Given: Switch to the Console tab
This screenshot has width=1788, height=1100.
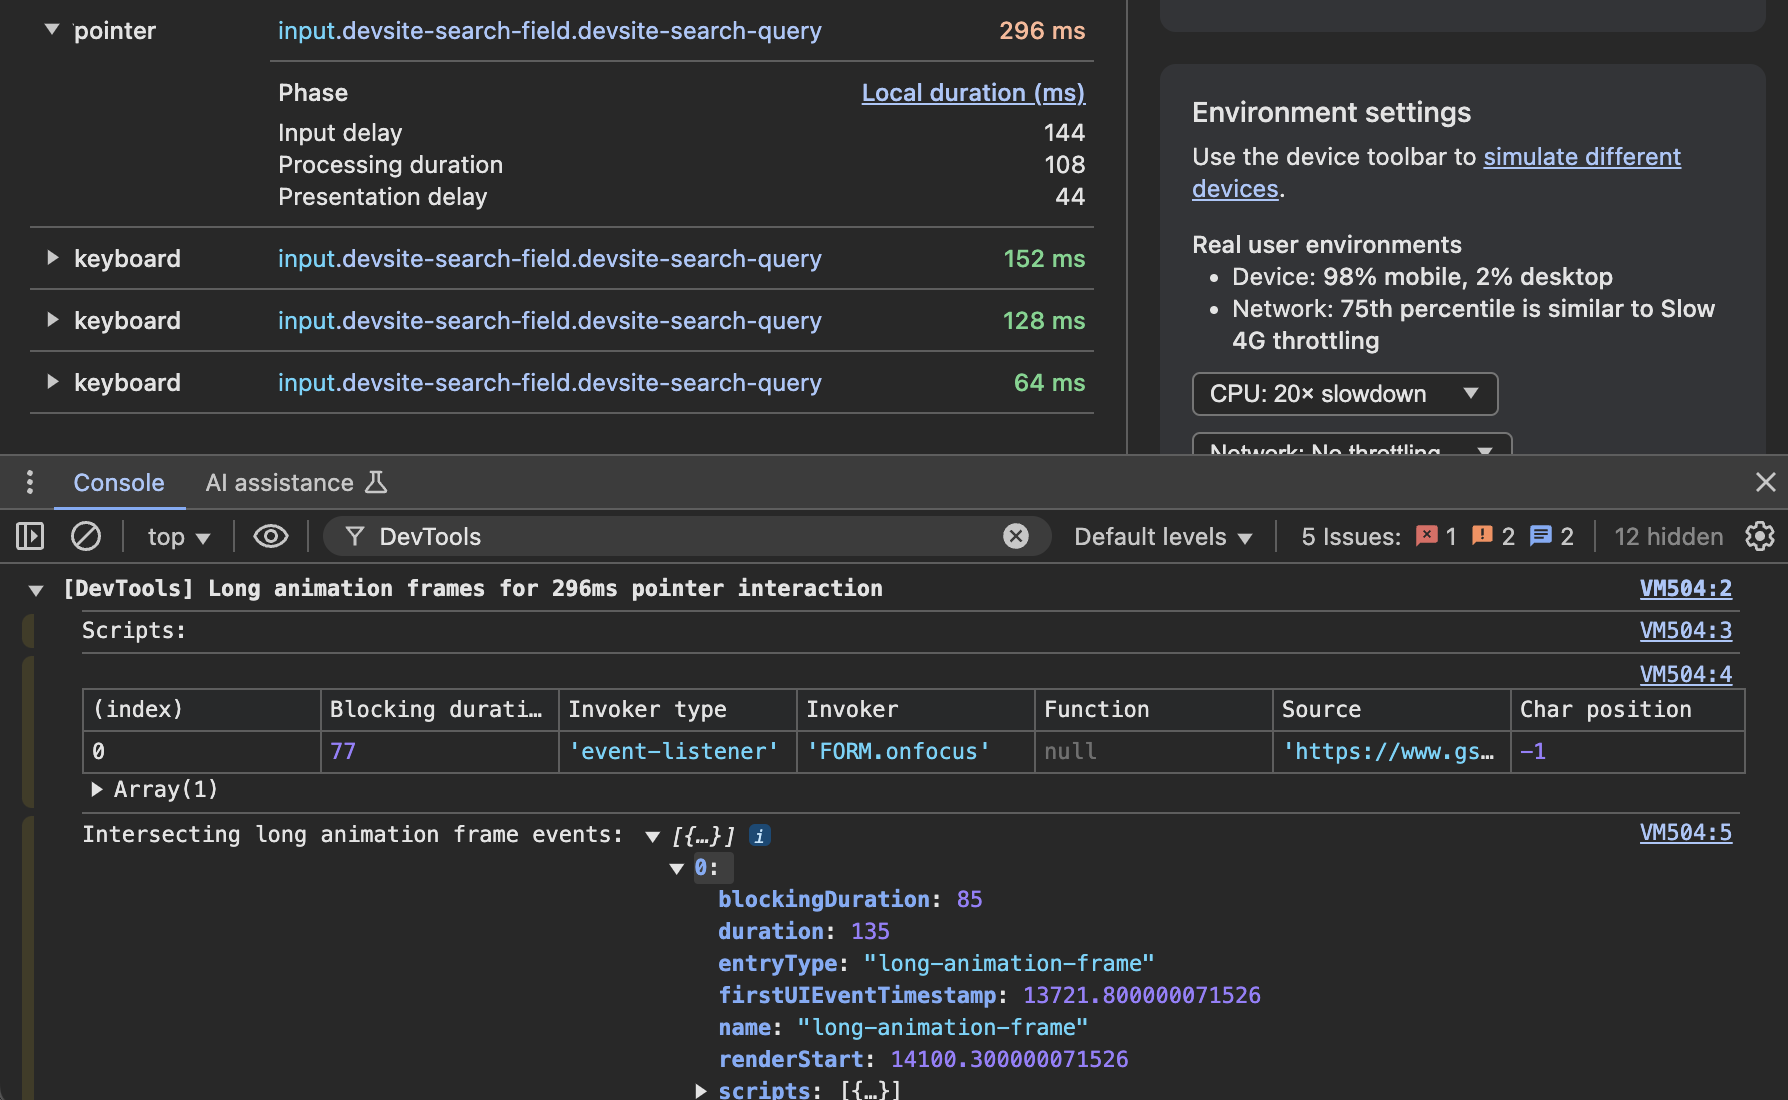Looking at the screenshot, I should point(119,483).
